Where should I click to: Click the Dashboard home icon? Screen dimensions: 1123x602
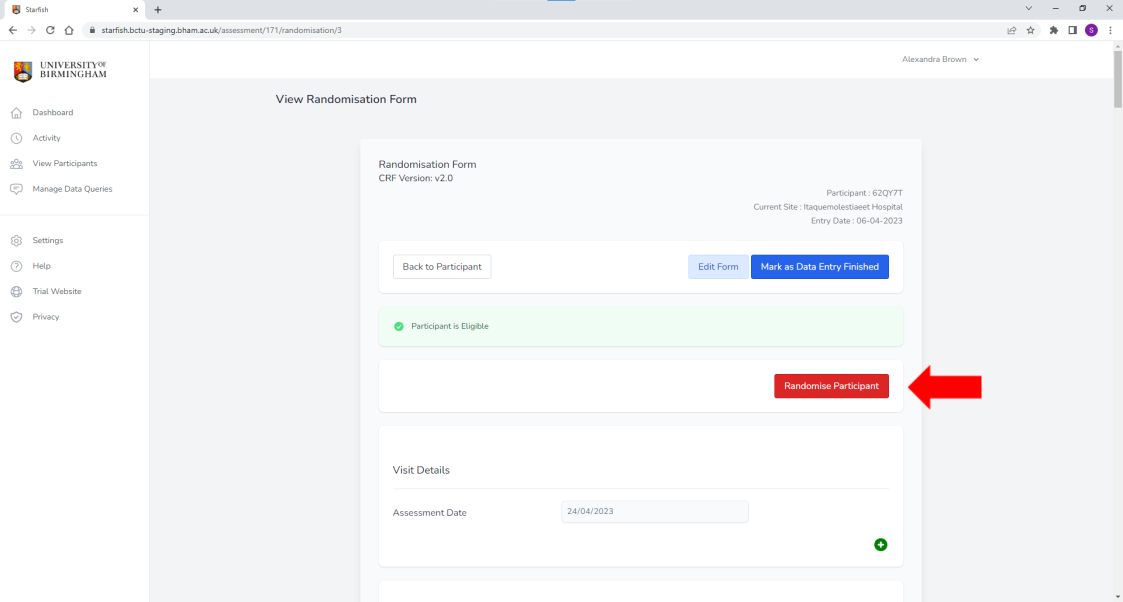pyautogui.click(x=16, y=113)
